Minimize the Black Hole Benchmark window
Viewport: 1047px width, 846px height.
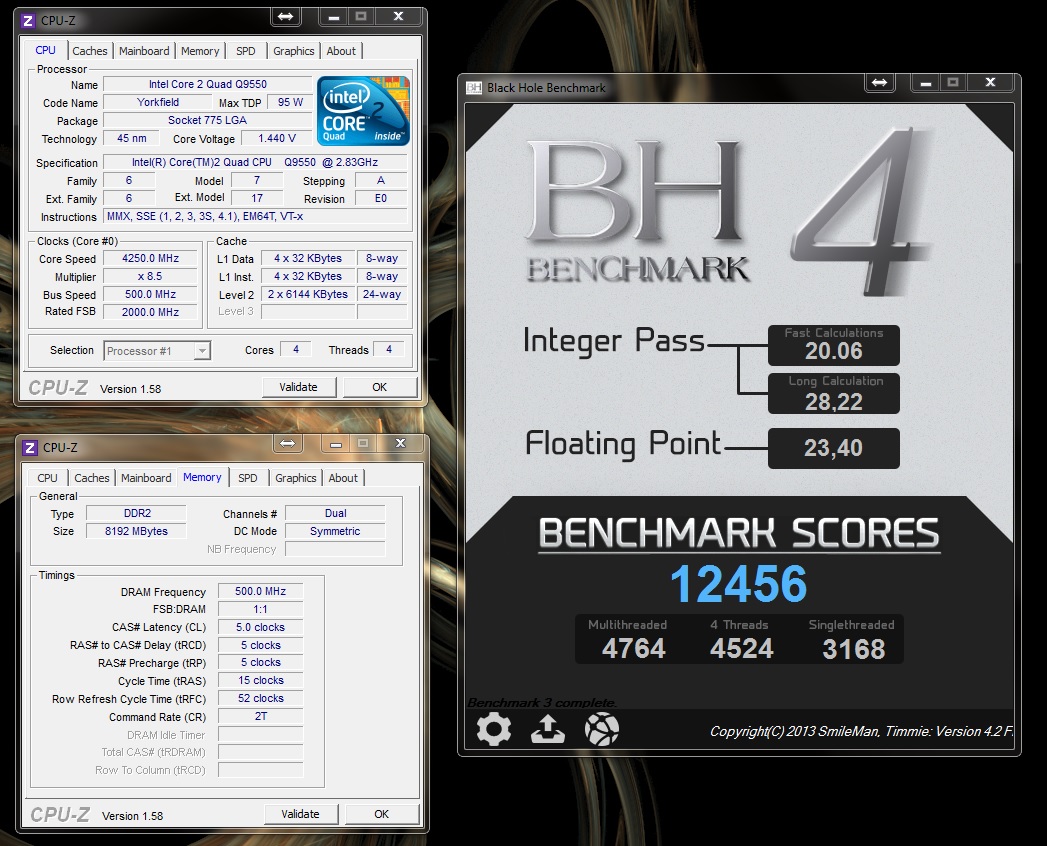(x=925, y=83)
